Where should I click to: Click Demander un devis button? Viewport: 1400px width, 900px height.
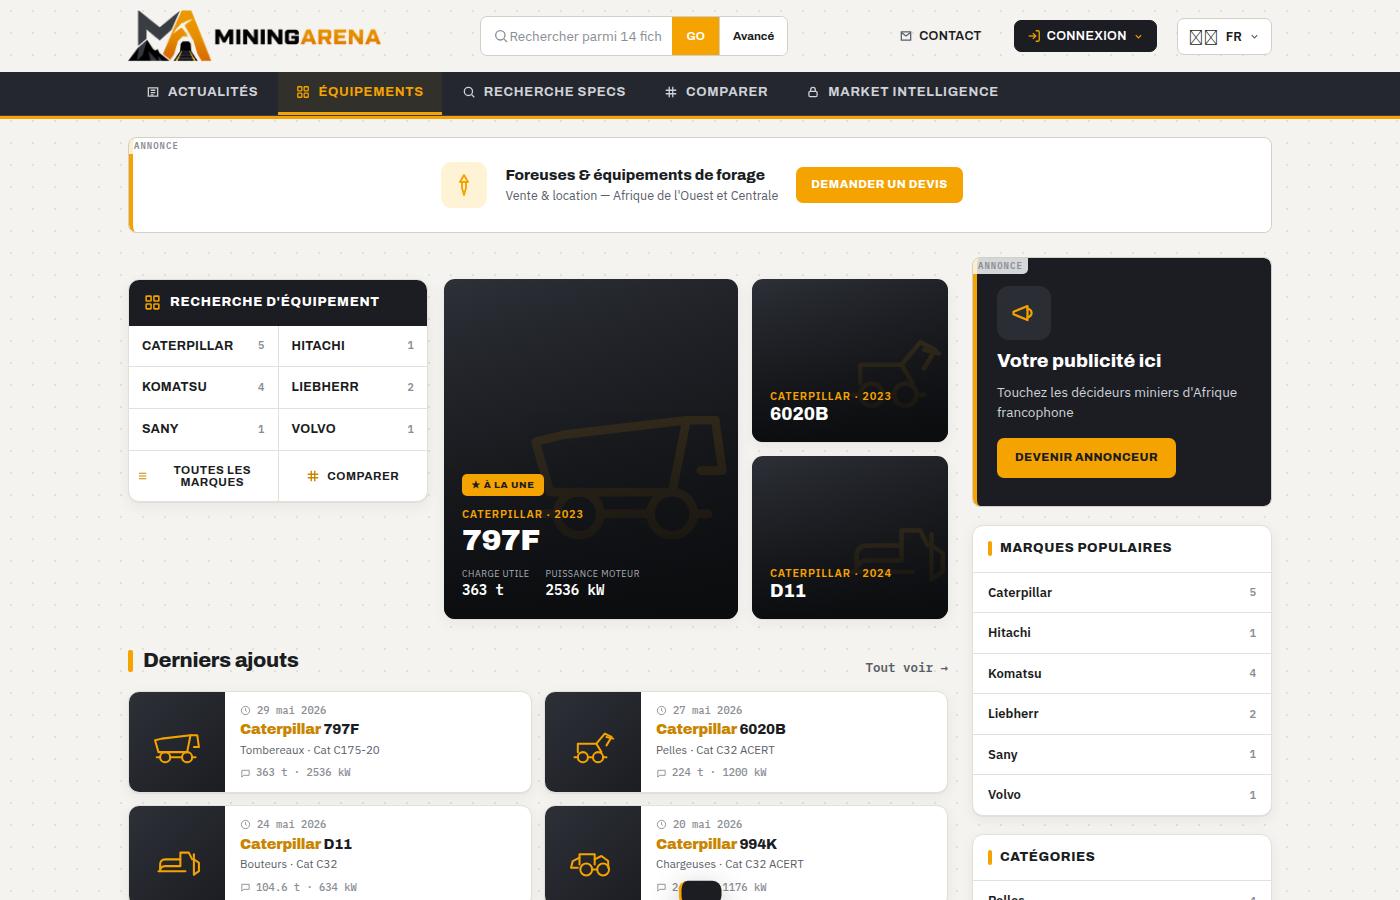879,185
